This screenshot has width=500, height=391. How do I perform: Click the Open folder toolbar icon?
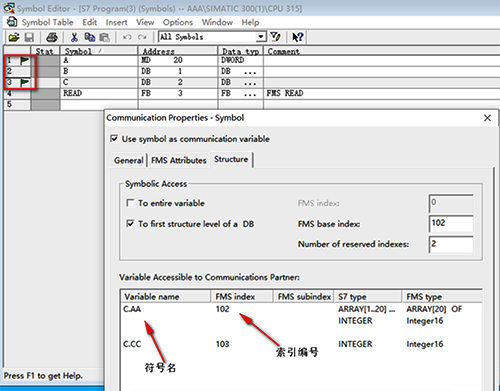point(14,37)
